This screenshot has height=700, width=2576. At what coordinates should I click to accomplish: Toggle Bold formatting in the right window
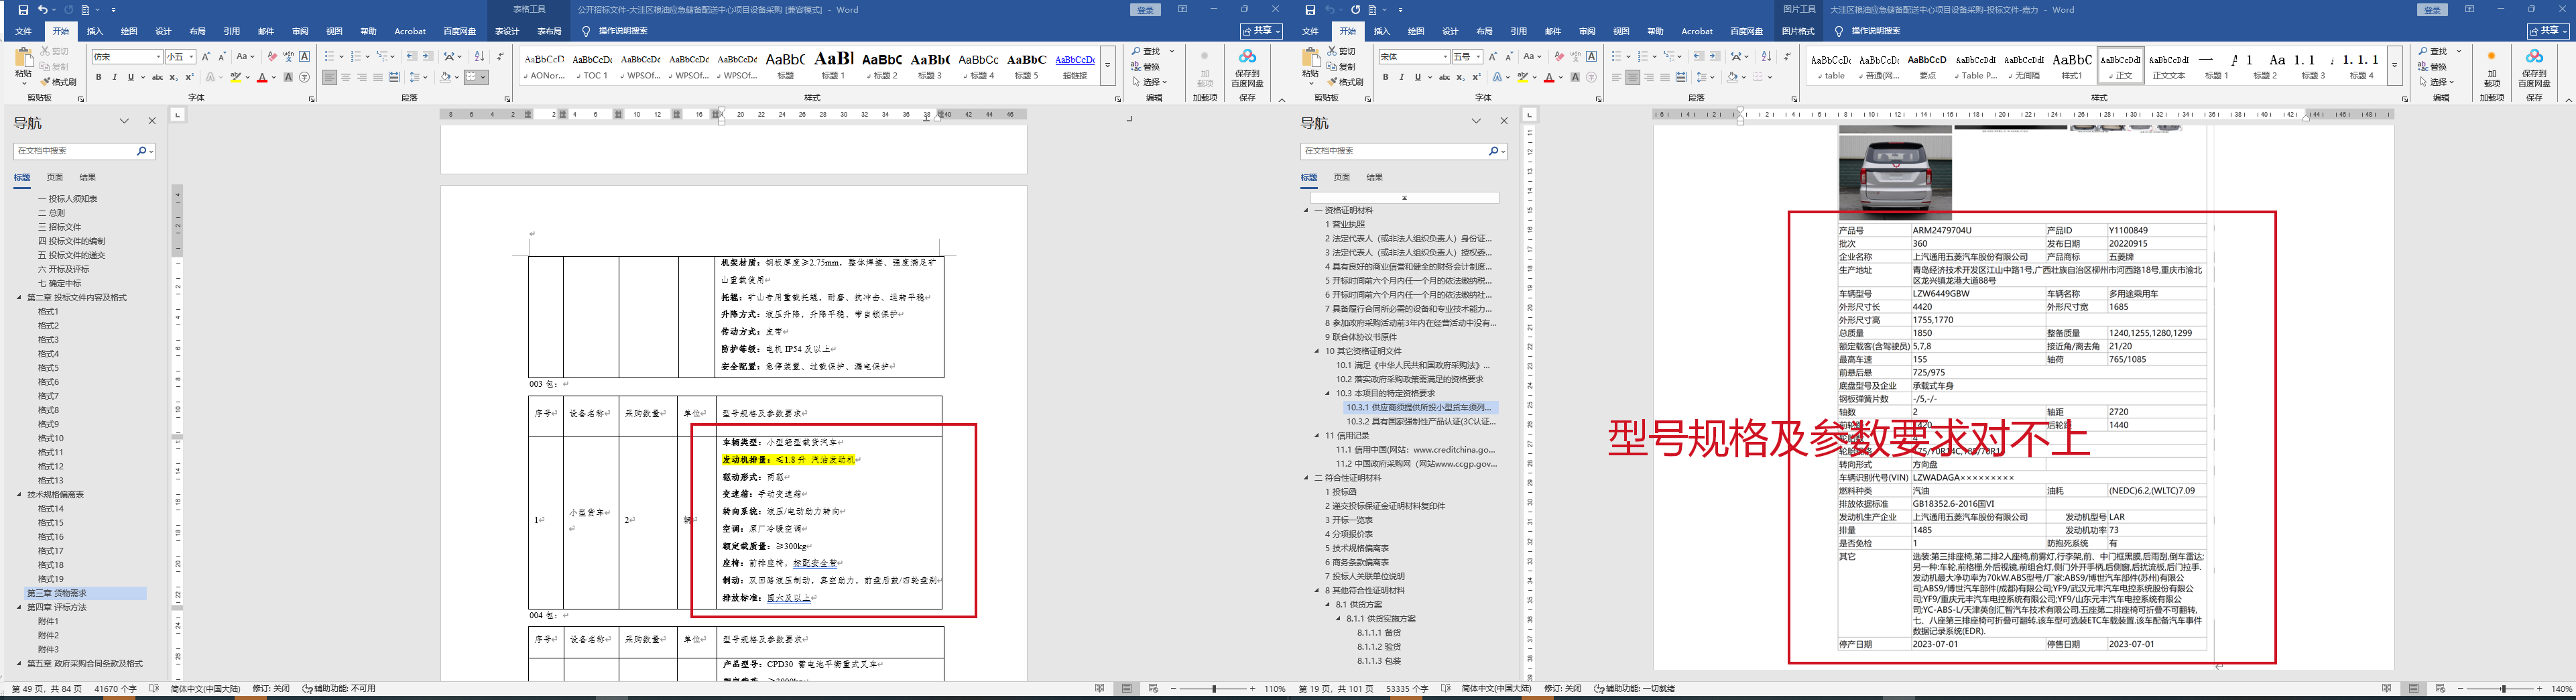(1386, 77)
